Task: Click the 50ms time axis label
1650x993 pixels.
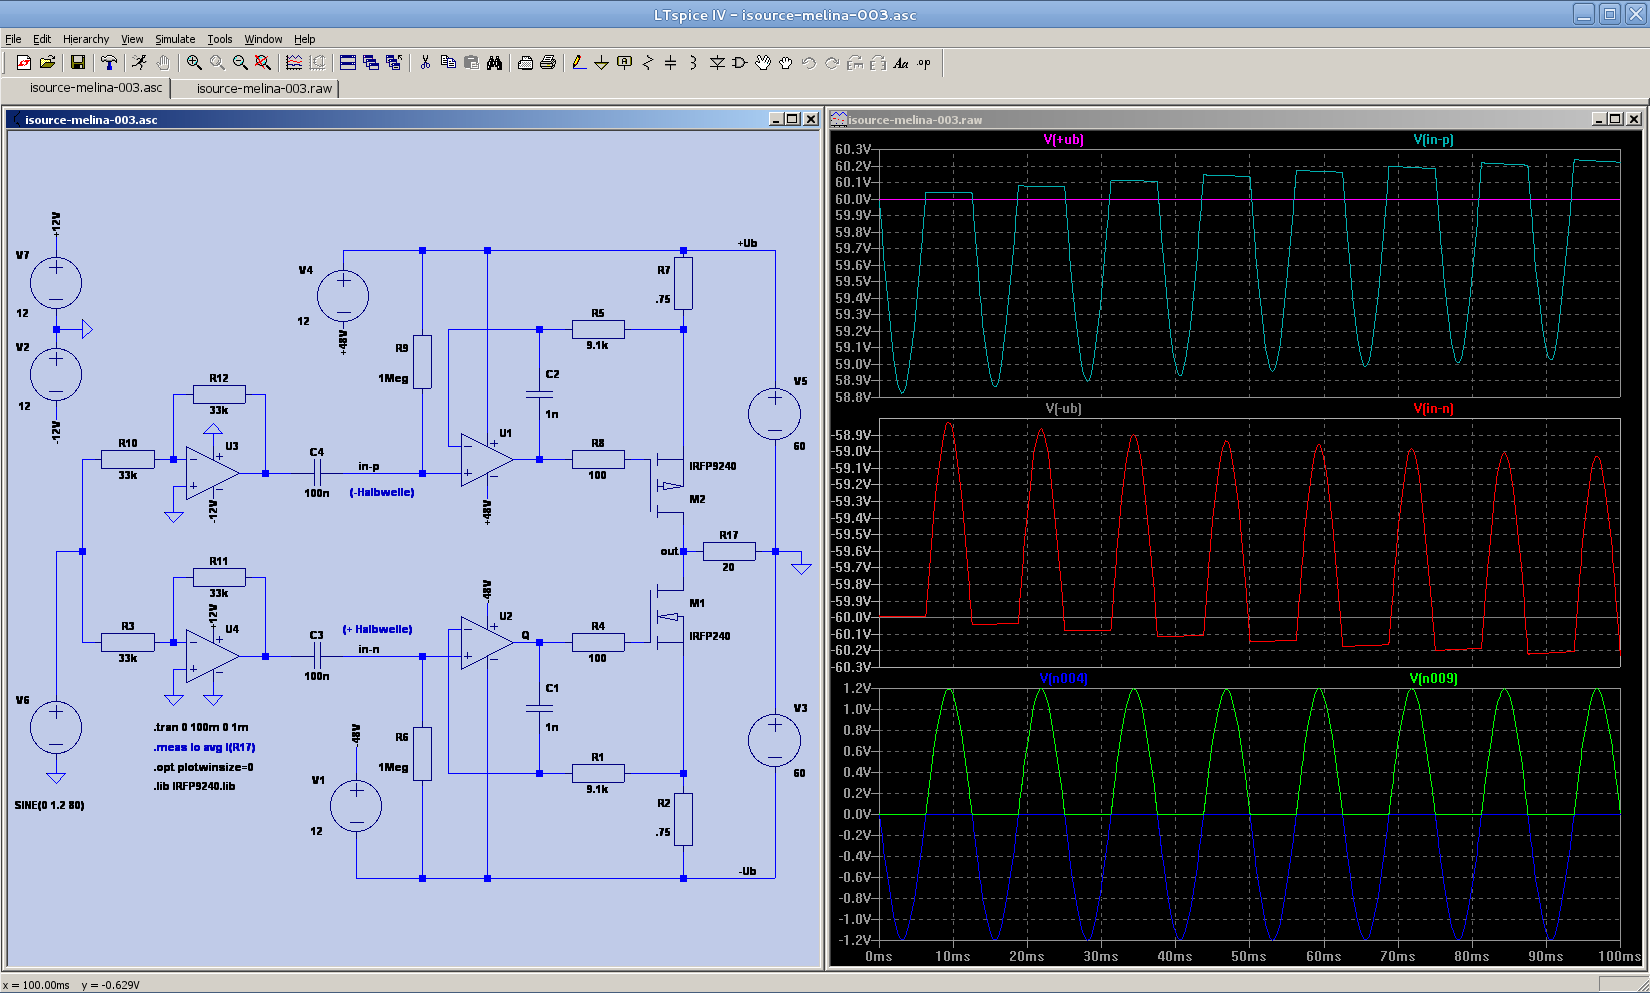Action: tap(1248, 956)
